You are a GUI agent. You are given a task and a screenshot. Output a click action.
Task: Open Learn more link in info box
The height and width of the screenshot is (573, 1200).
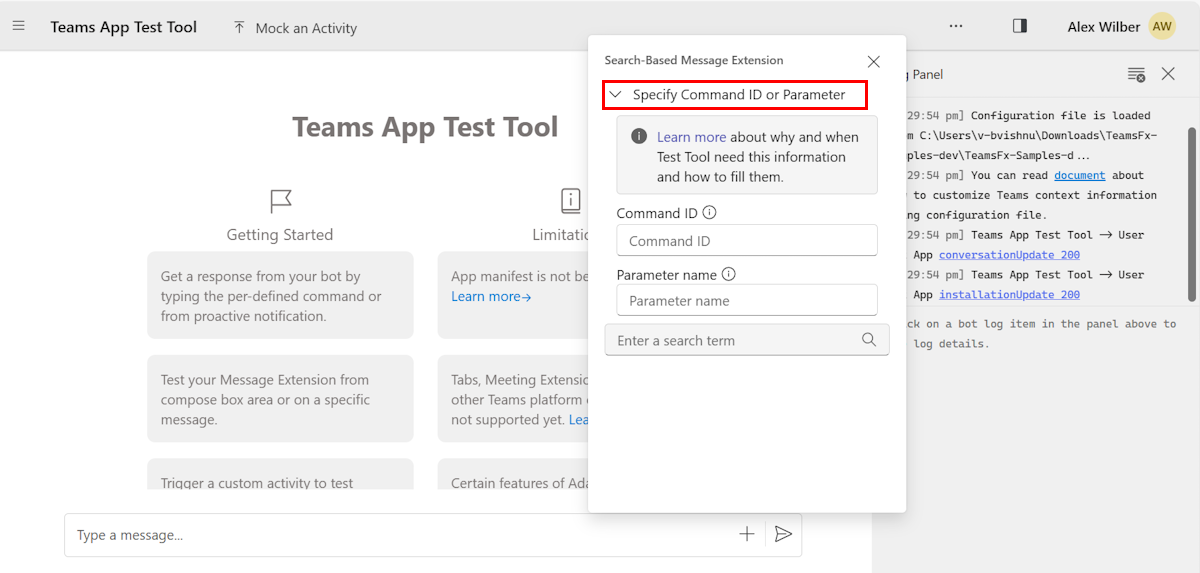pyautogui.click(x=691, y=137)
